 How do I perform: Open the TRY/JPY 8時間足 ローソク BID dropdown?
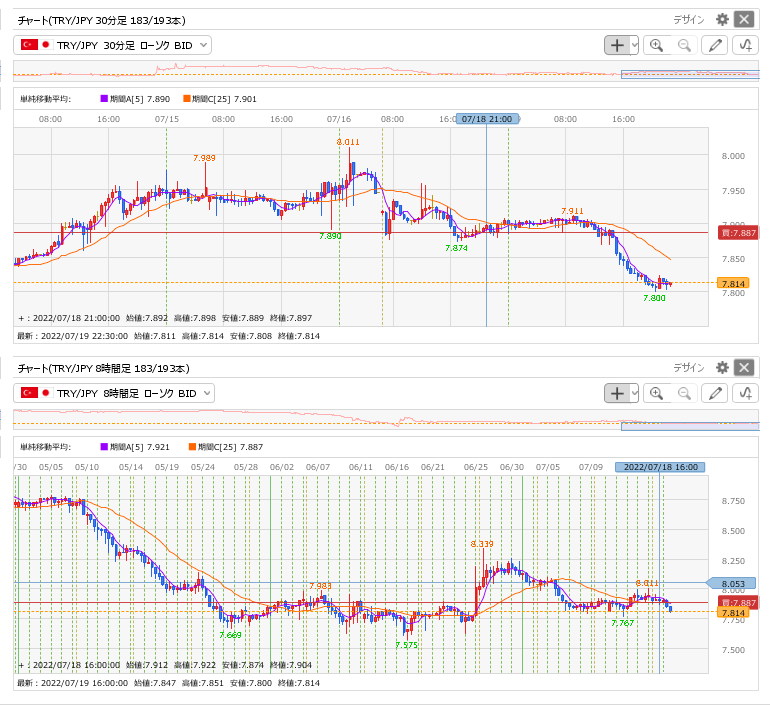(x=115, y=393)
